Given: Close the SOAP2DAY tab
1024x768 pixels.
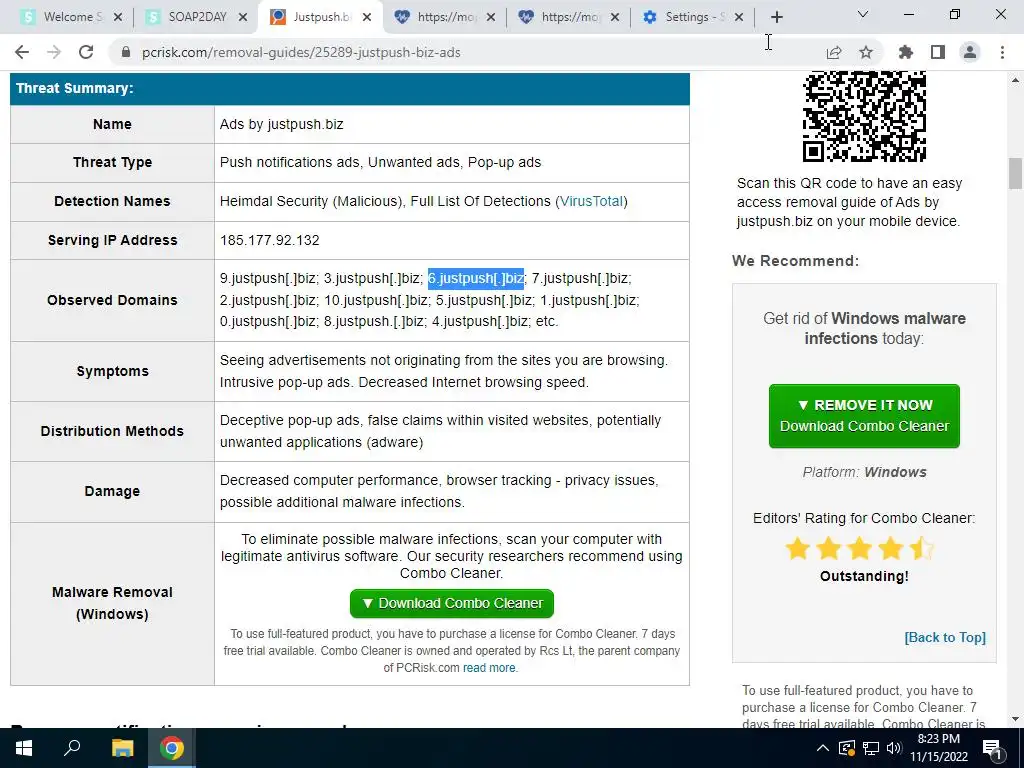Looking at the screenshot, I should 242,17.
